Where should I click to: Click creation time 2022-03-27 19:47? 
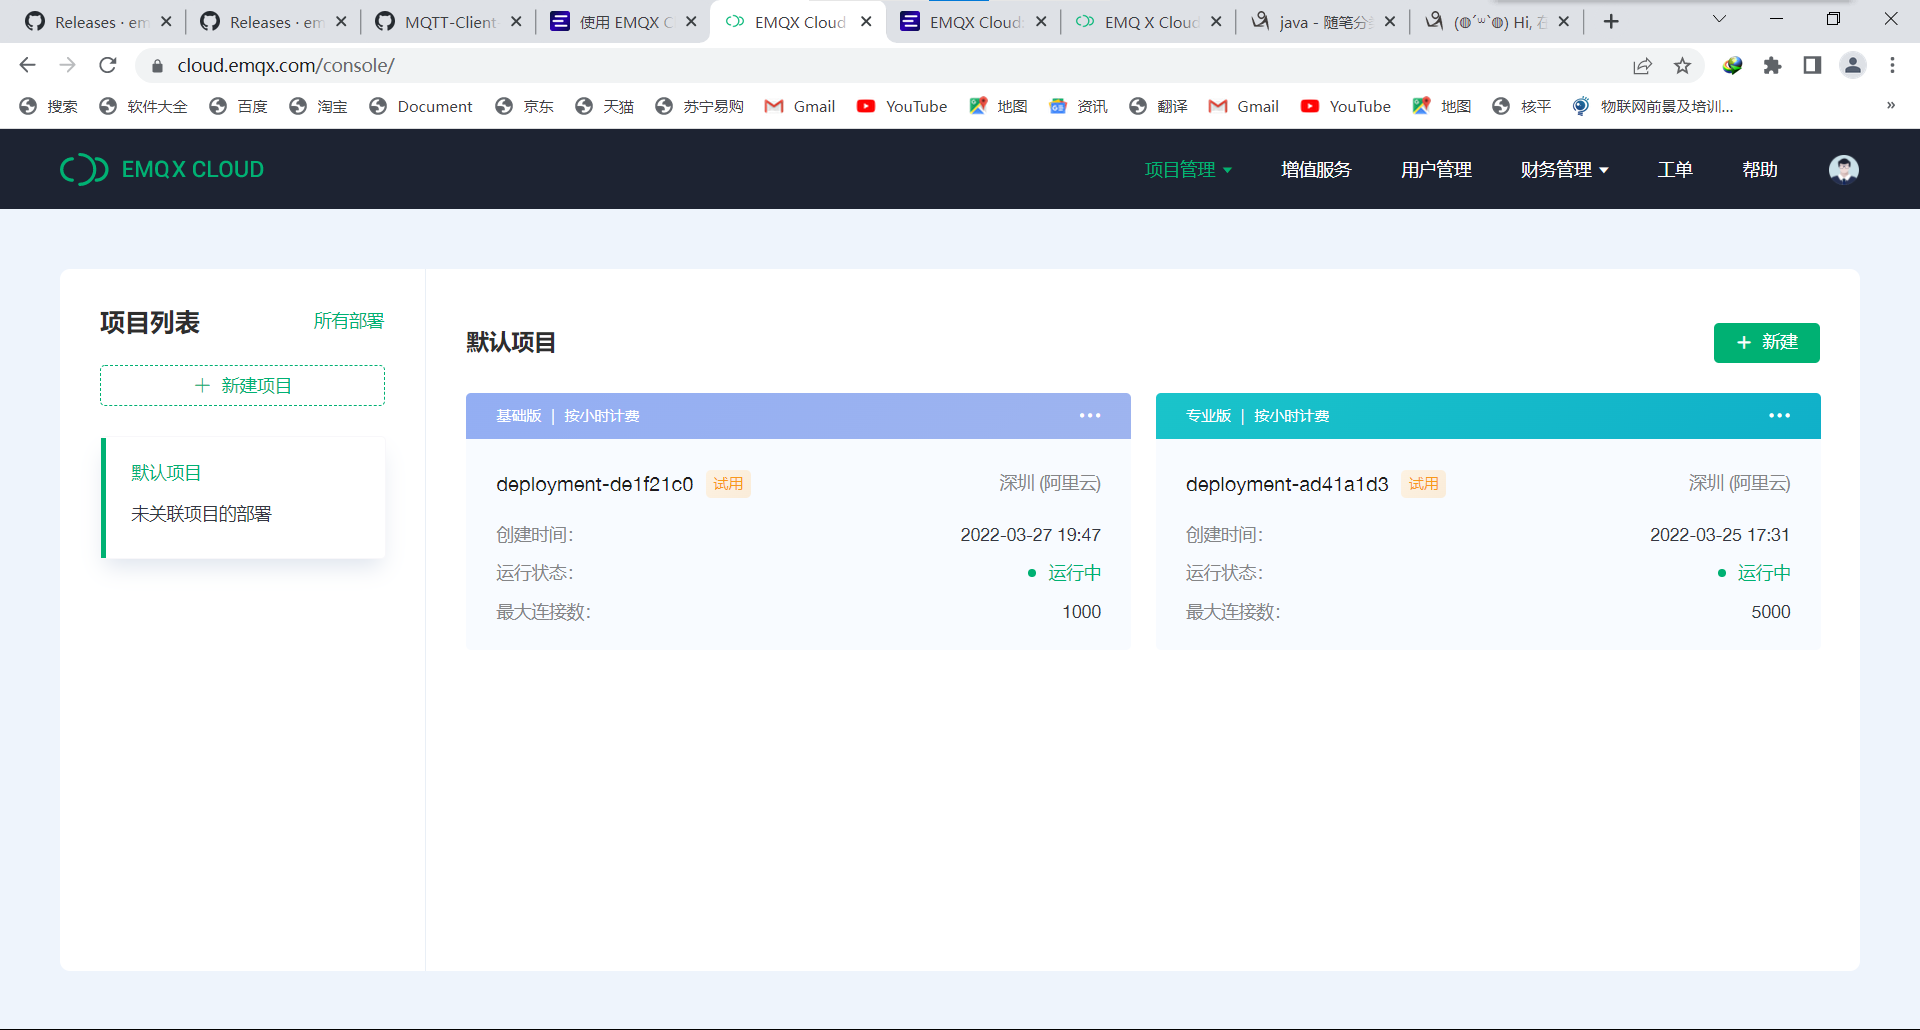click(x=1031, y=535)
